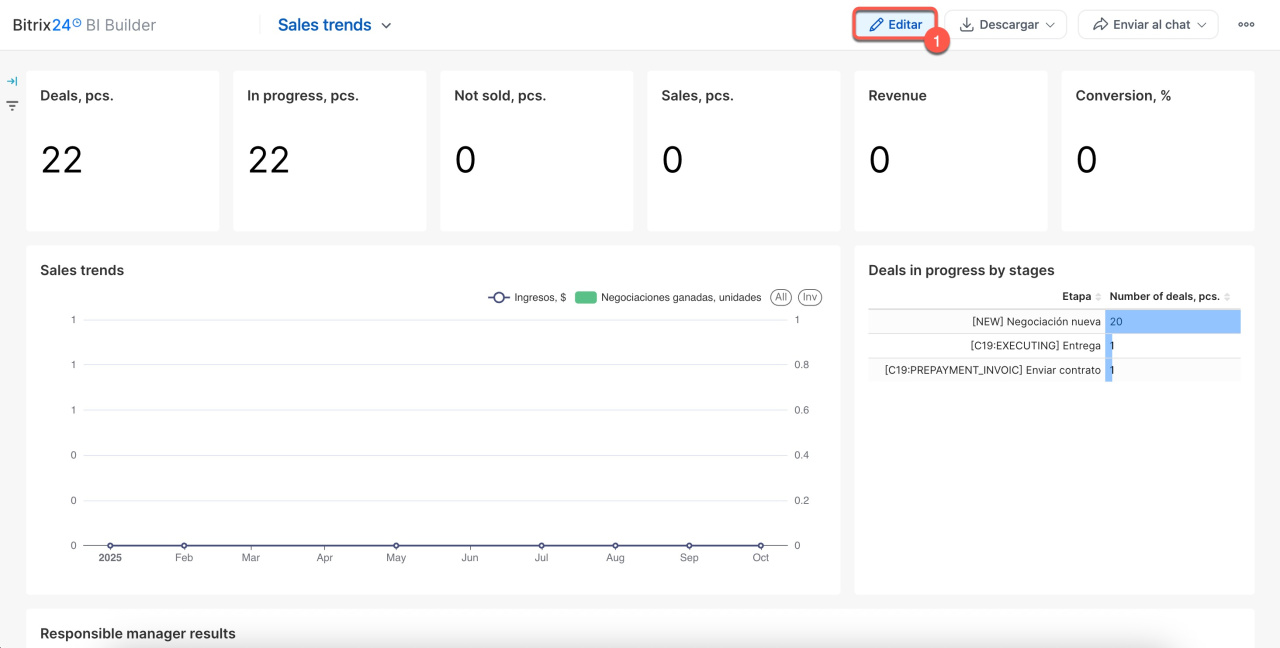Expand the collapsed sidebar with arrow icon
The image size is (1280, 648).
(12, 81)
